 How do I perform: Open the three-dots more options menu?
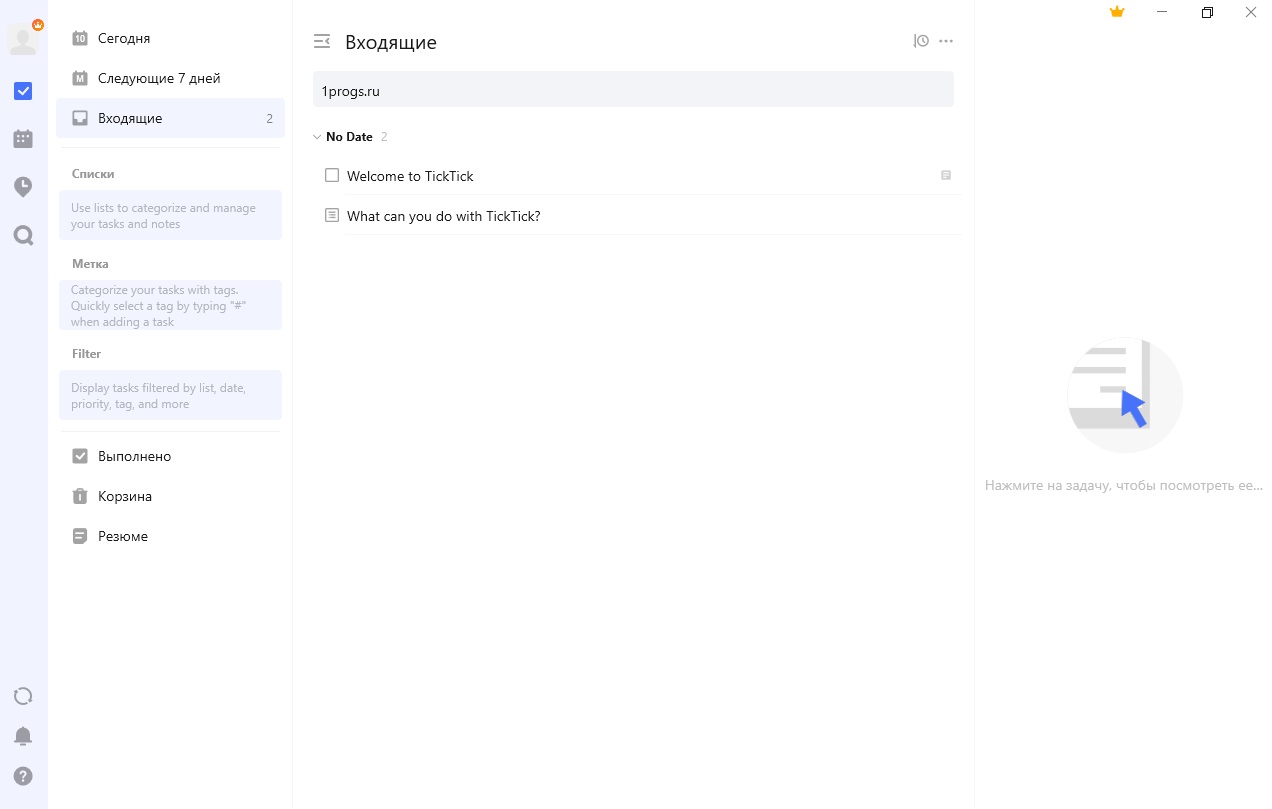pyautogui.click(x=946, y=41)
